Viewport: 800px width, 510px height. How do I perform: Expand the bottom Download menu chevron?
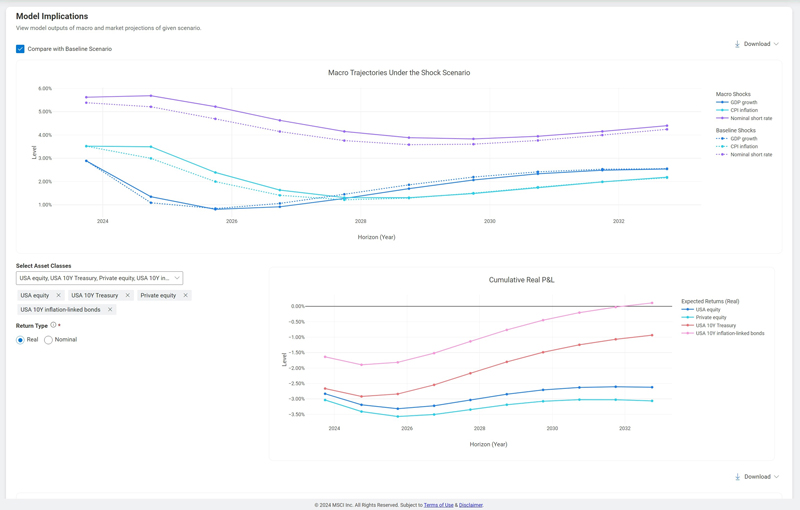click(776, 477)
